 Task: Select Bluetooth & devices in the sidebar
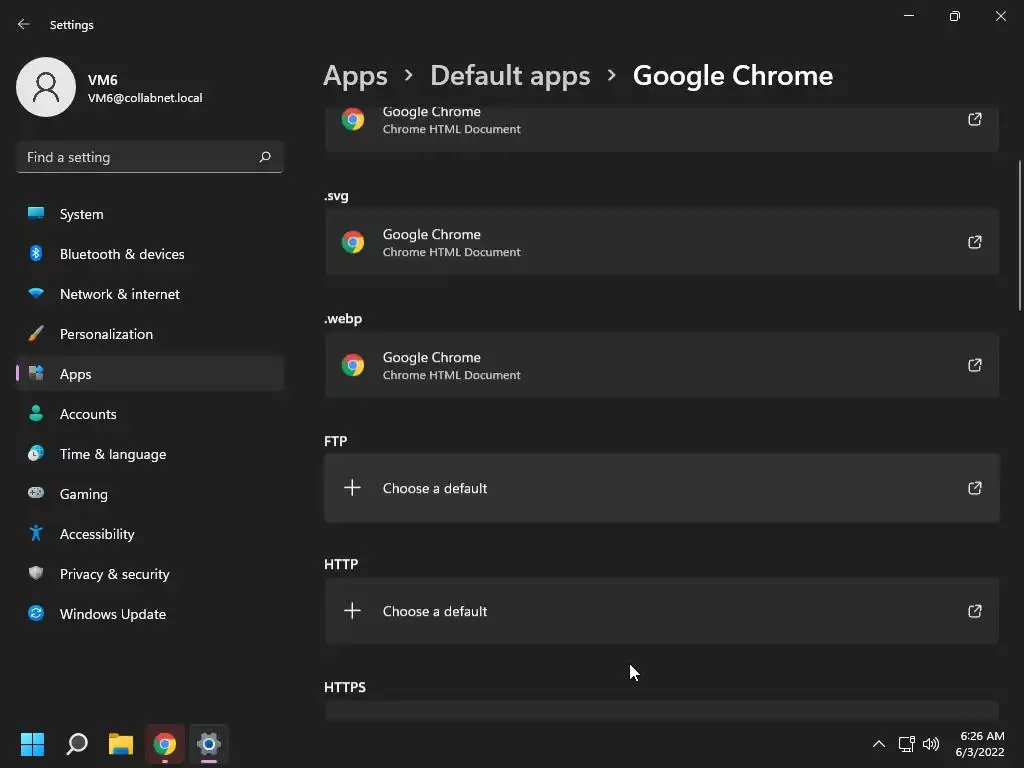click(x=122, y=254)
